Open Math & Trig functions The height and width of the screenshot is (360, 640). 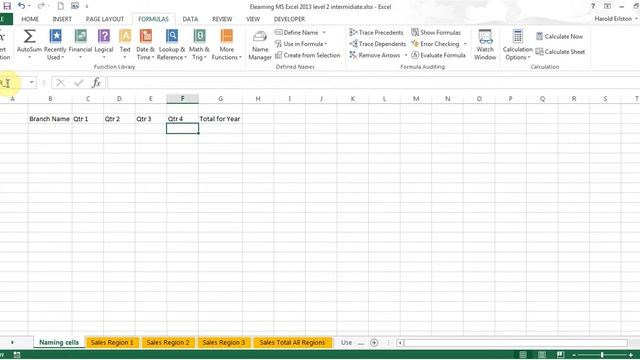pyautogui.click(x=199, y=44)
